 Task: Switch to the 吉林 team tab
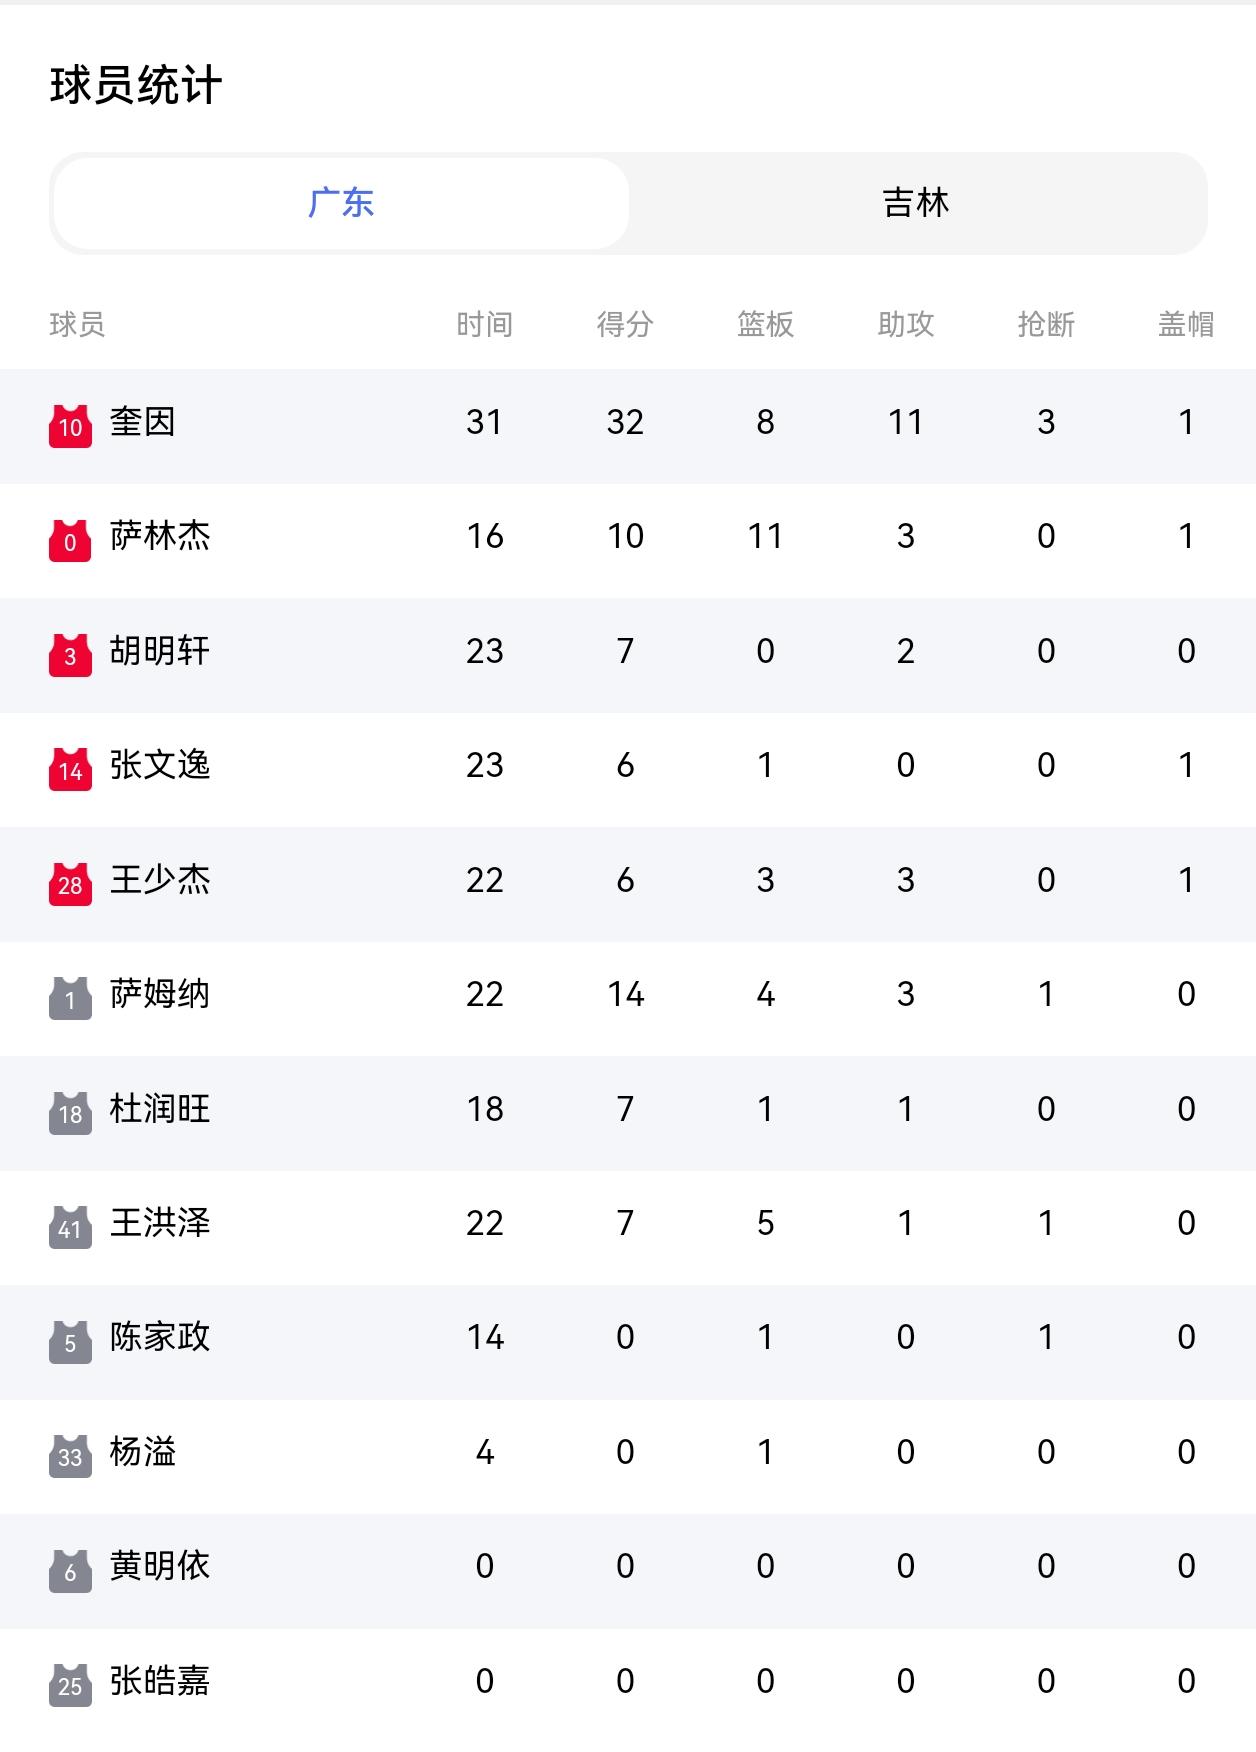(915, 203)
